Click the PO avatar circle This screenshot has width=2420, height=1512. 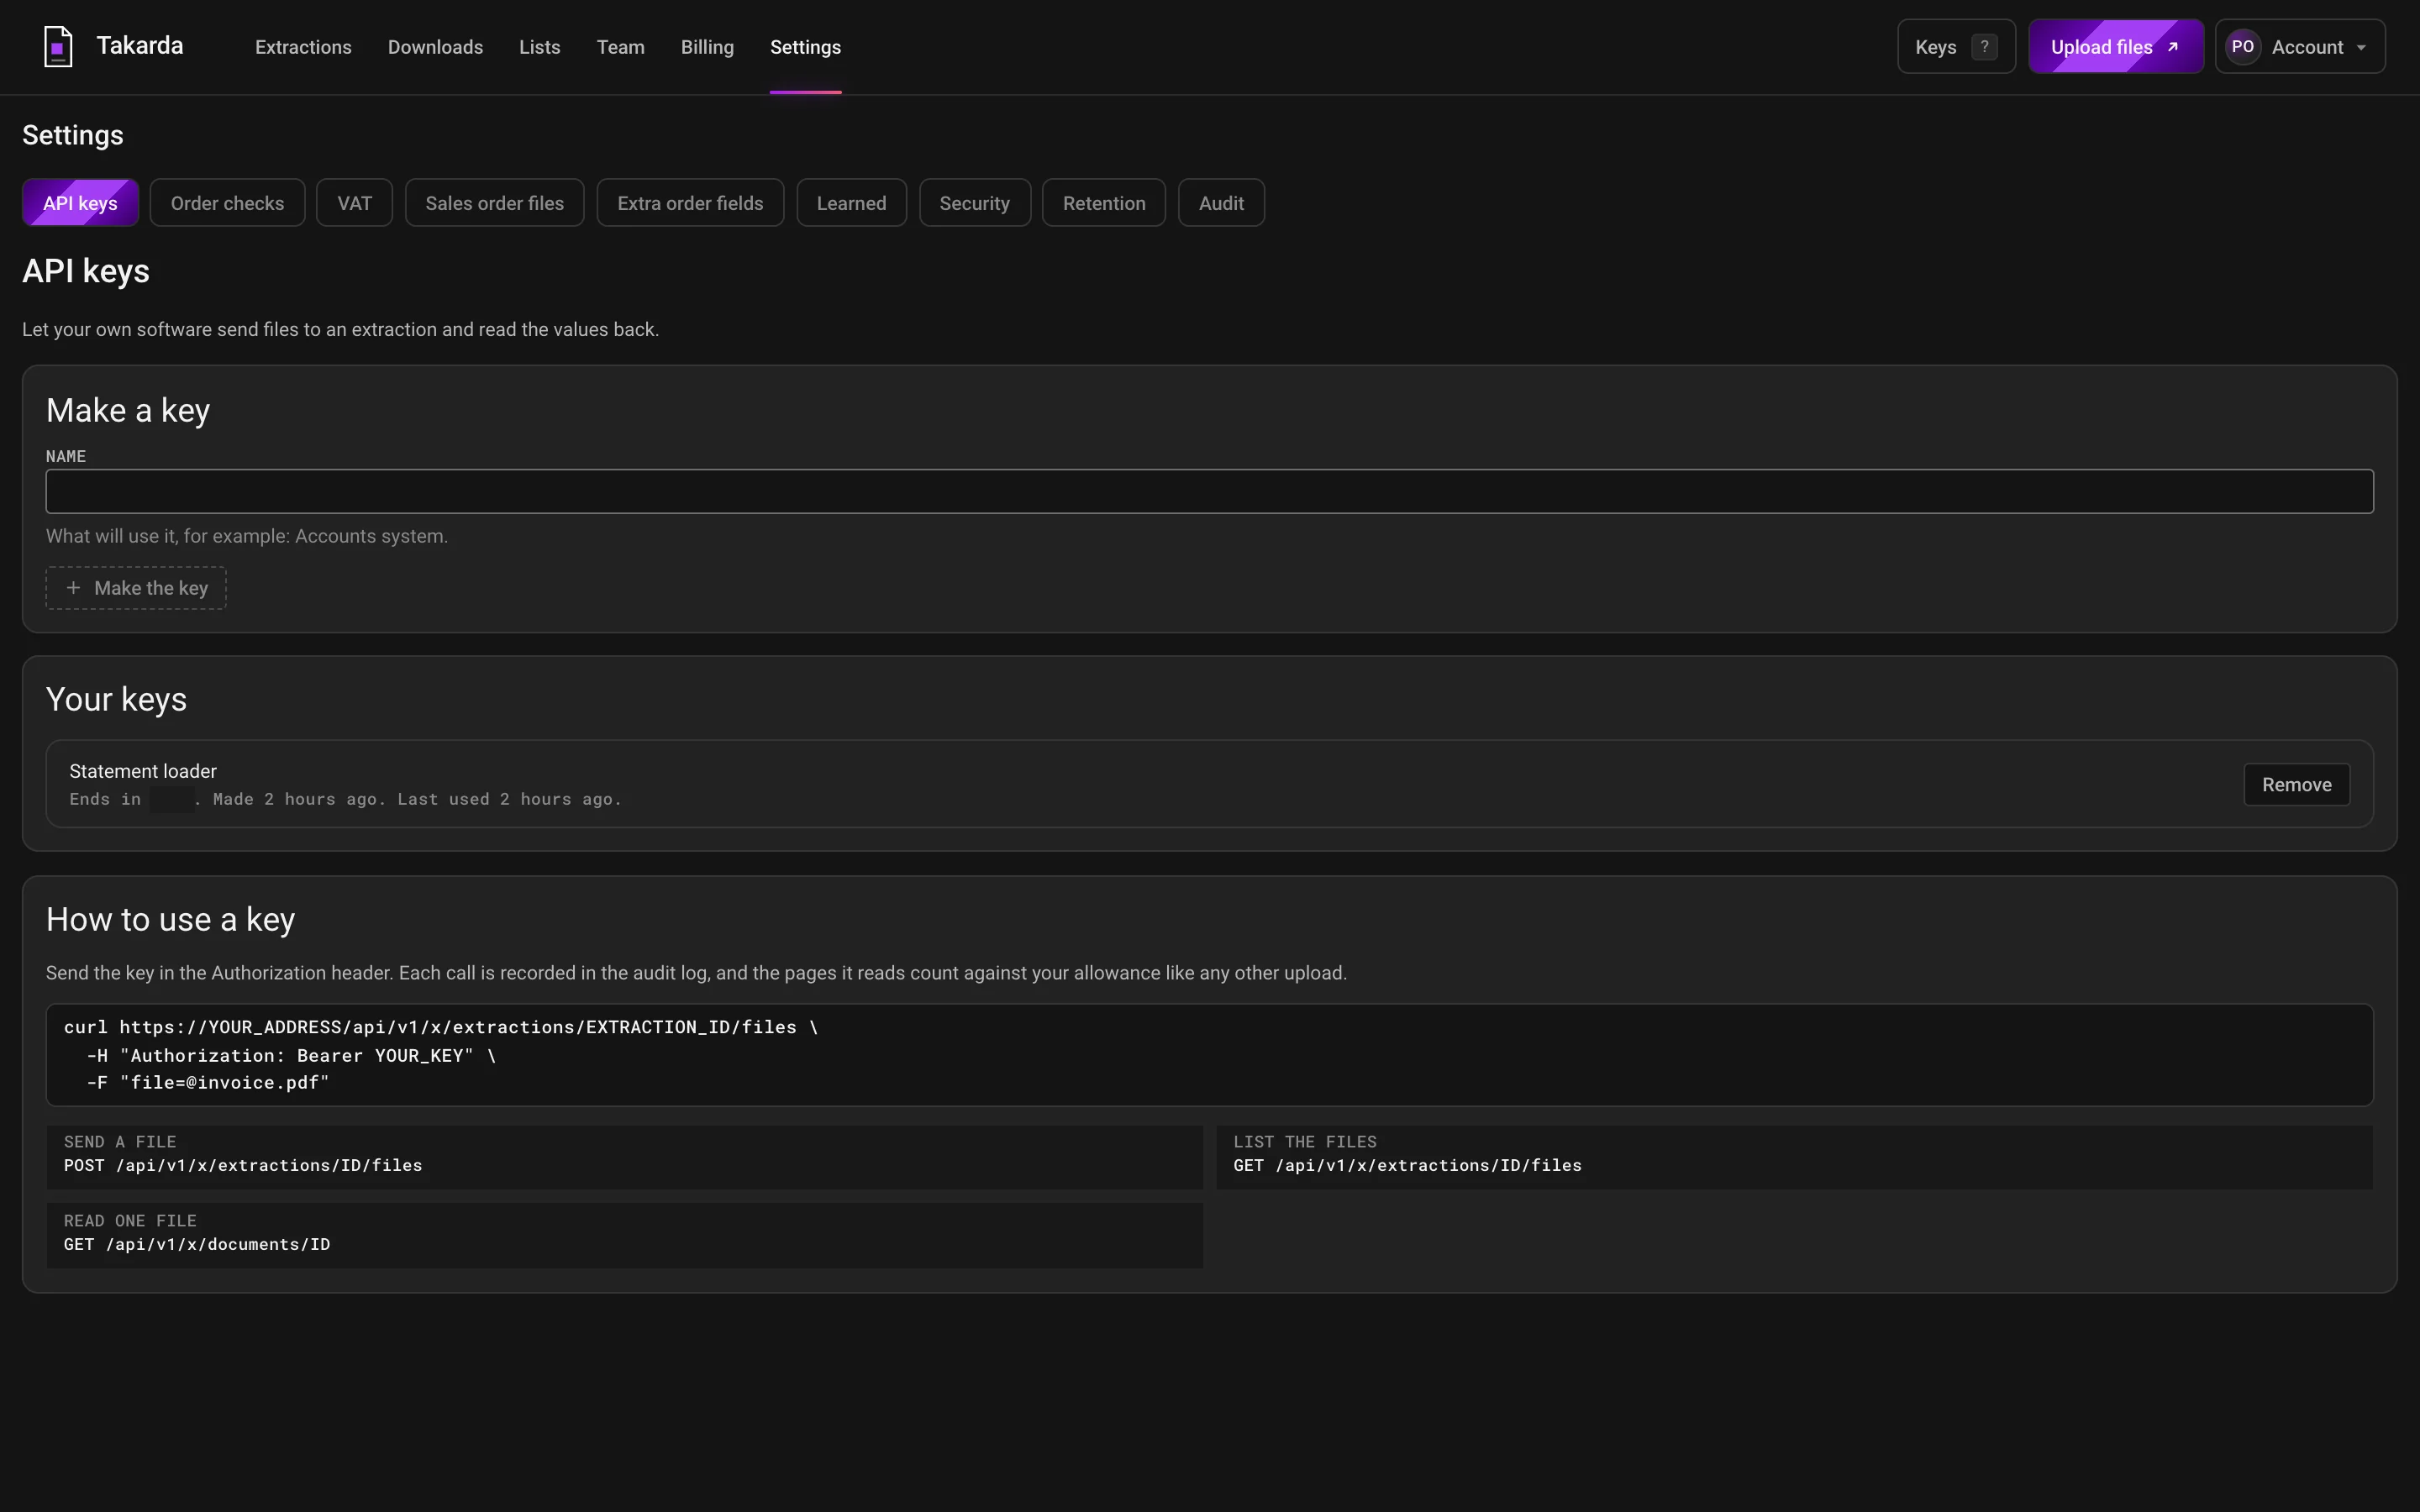point(2242,47)
